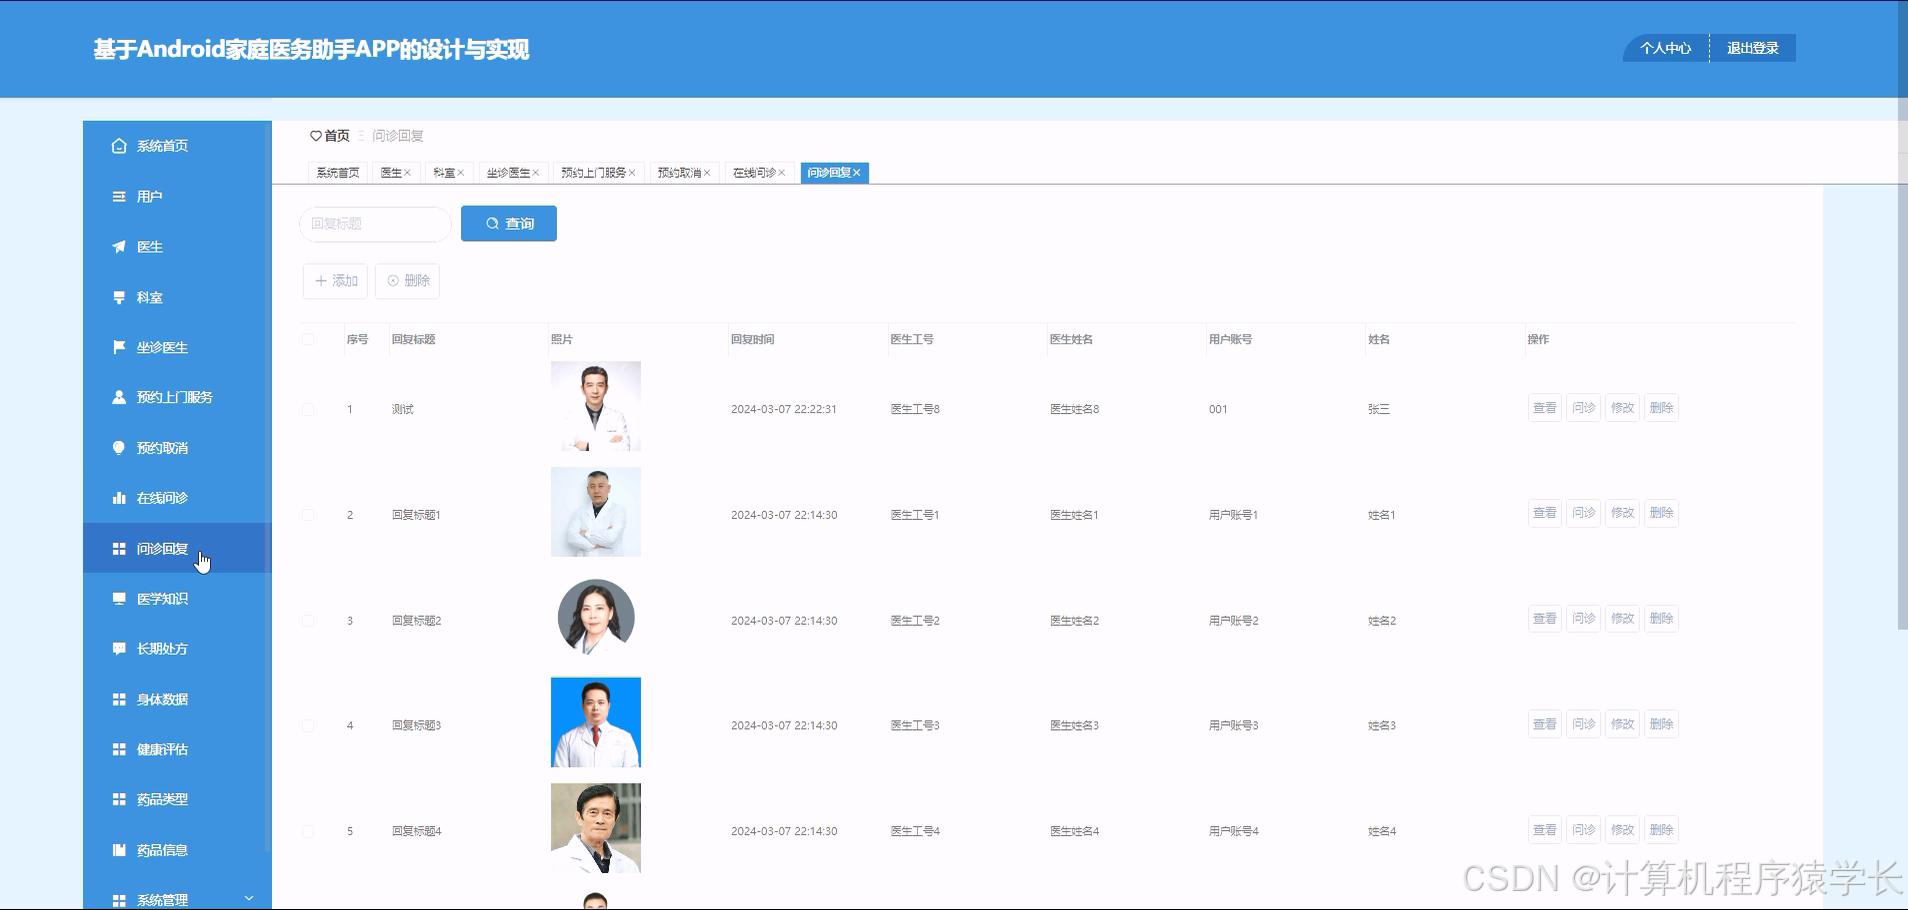Tick the checkbox for row 回复标题4
The height and width of the screenshot is (910, 1908).
[x=308, y=832]
